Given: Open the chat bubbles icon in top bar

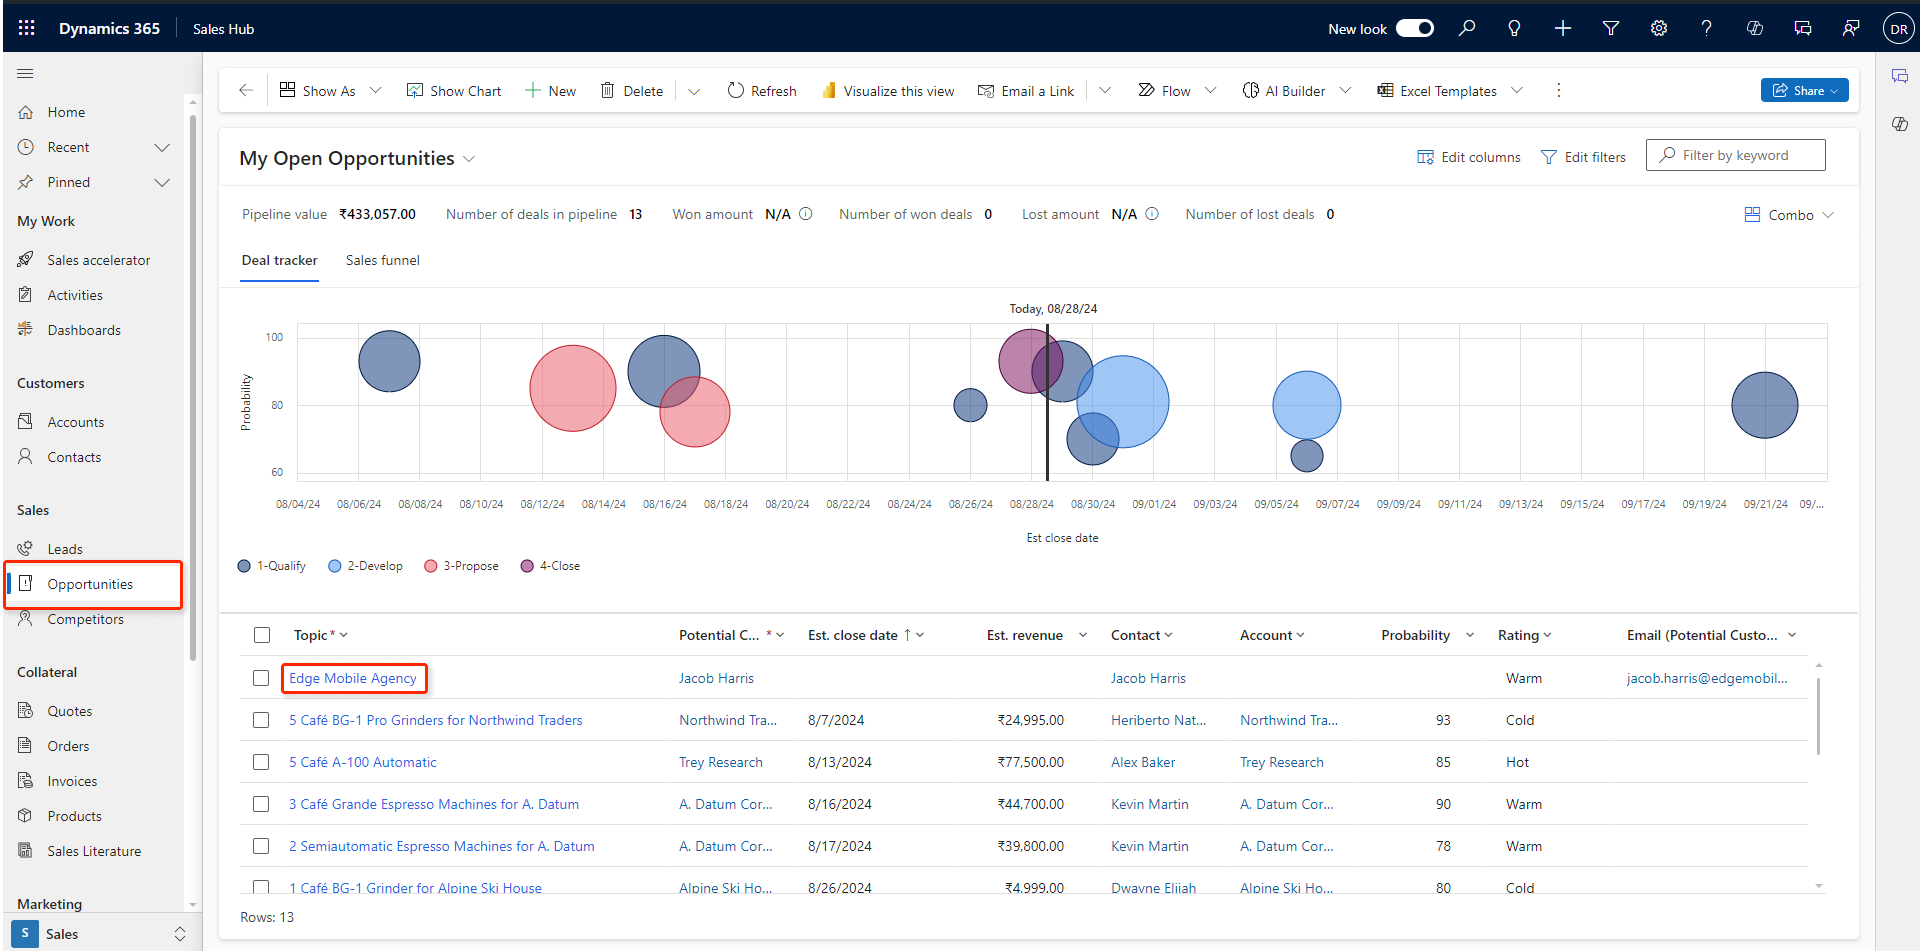Looking at the screenshot, I should tap(1803, 28).
